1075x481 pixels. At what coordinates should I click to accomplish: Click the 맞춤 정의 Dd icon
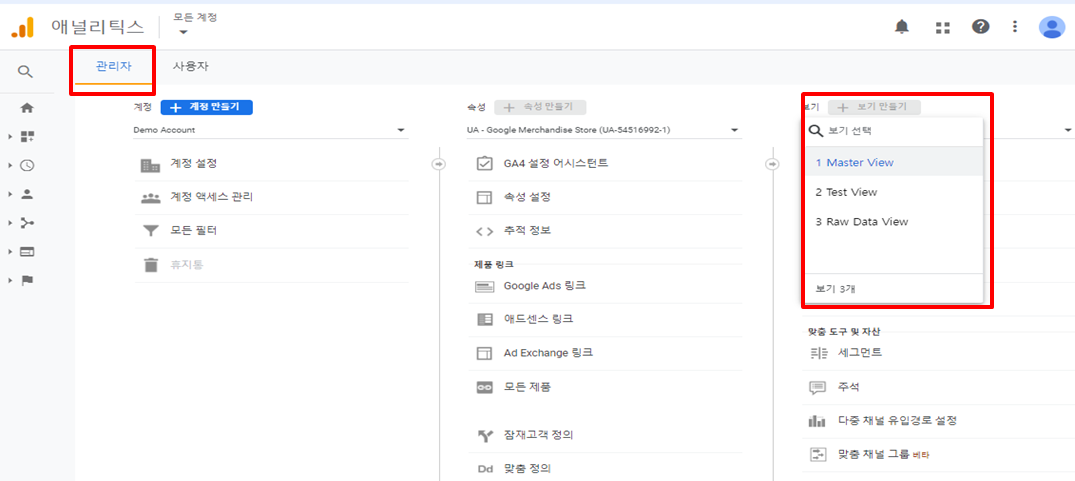click(485, 469)
